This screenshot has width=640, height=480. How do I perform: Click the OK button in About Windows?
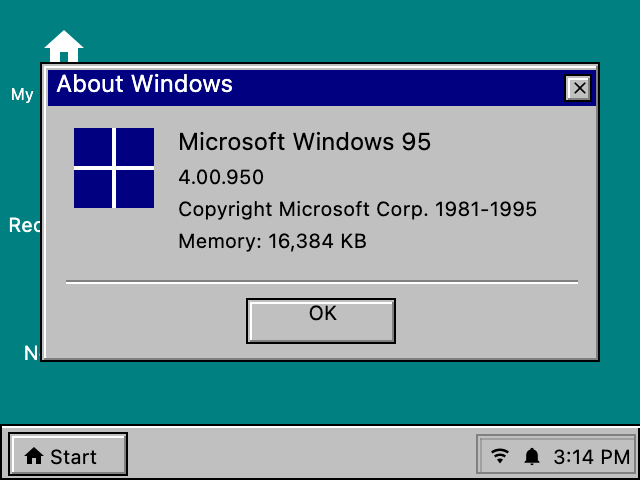(321, 321)
